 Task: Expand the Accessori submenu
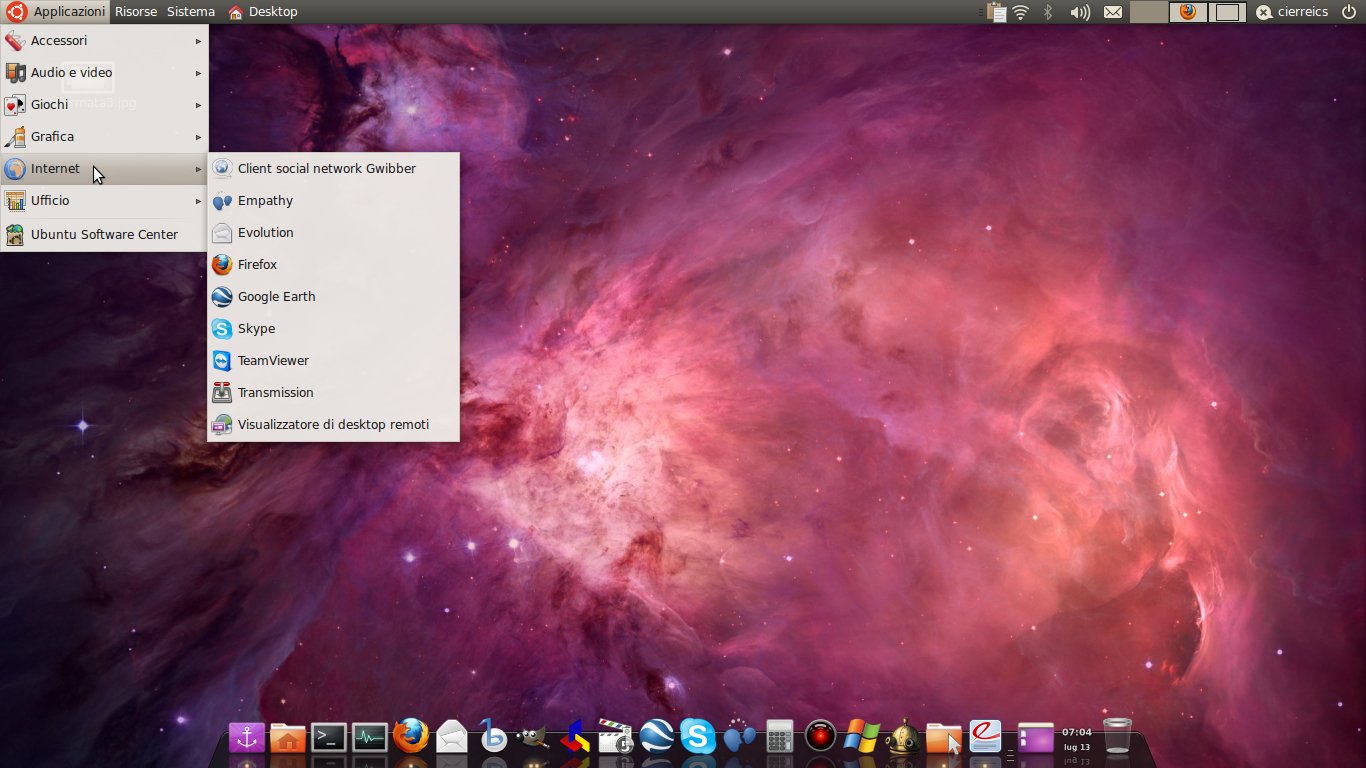coord(104,41)
